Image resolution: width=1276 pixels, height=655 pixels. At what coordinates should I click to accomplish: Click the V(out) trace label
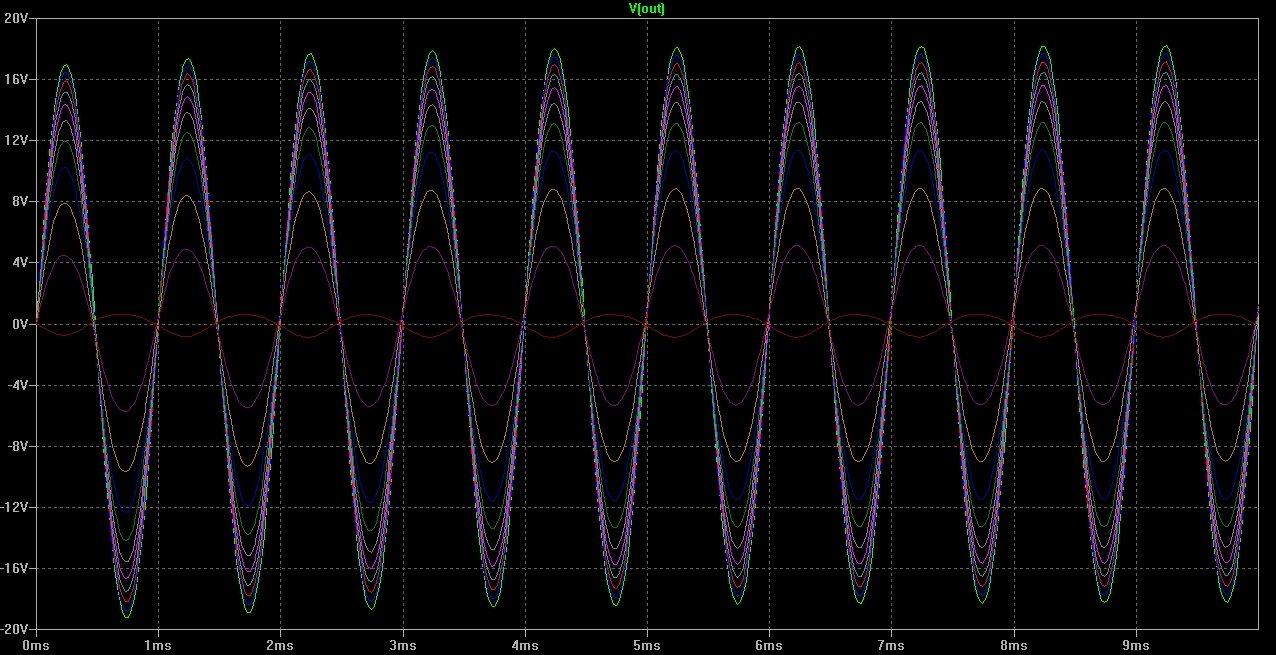647,8
